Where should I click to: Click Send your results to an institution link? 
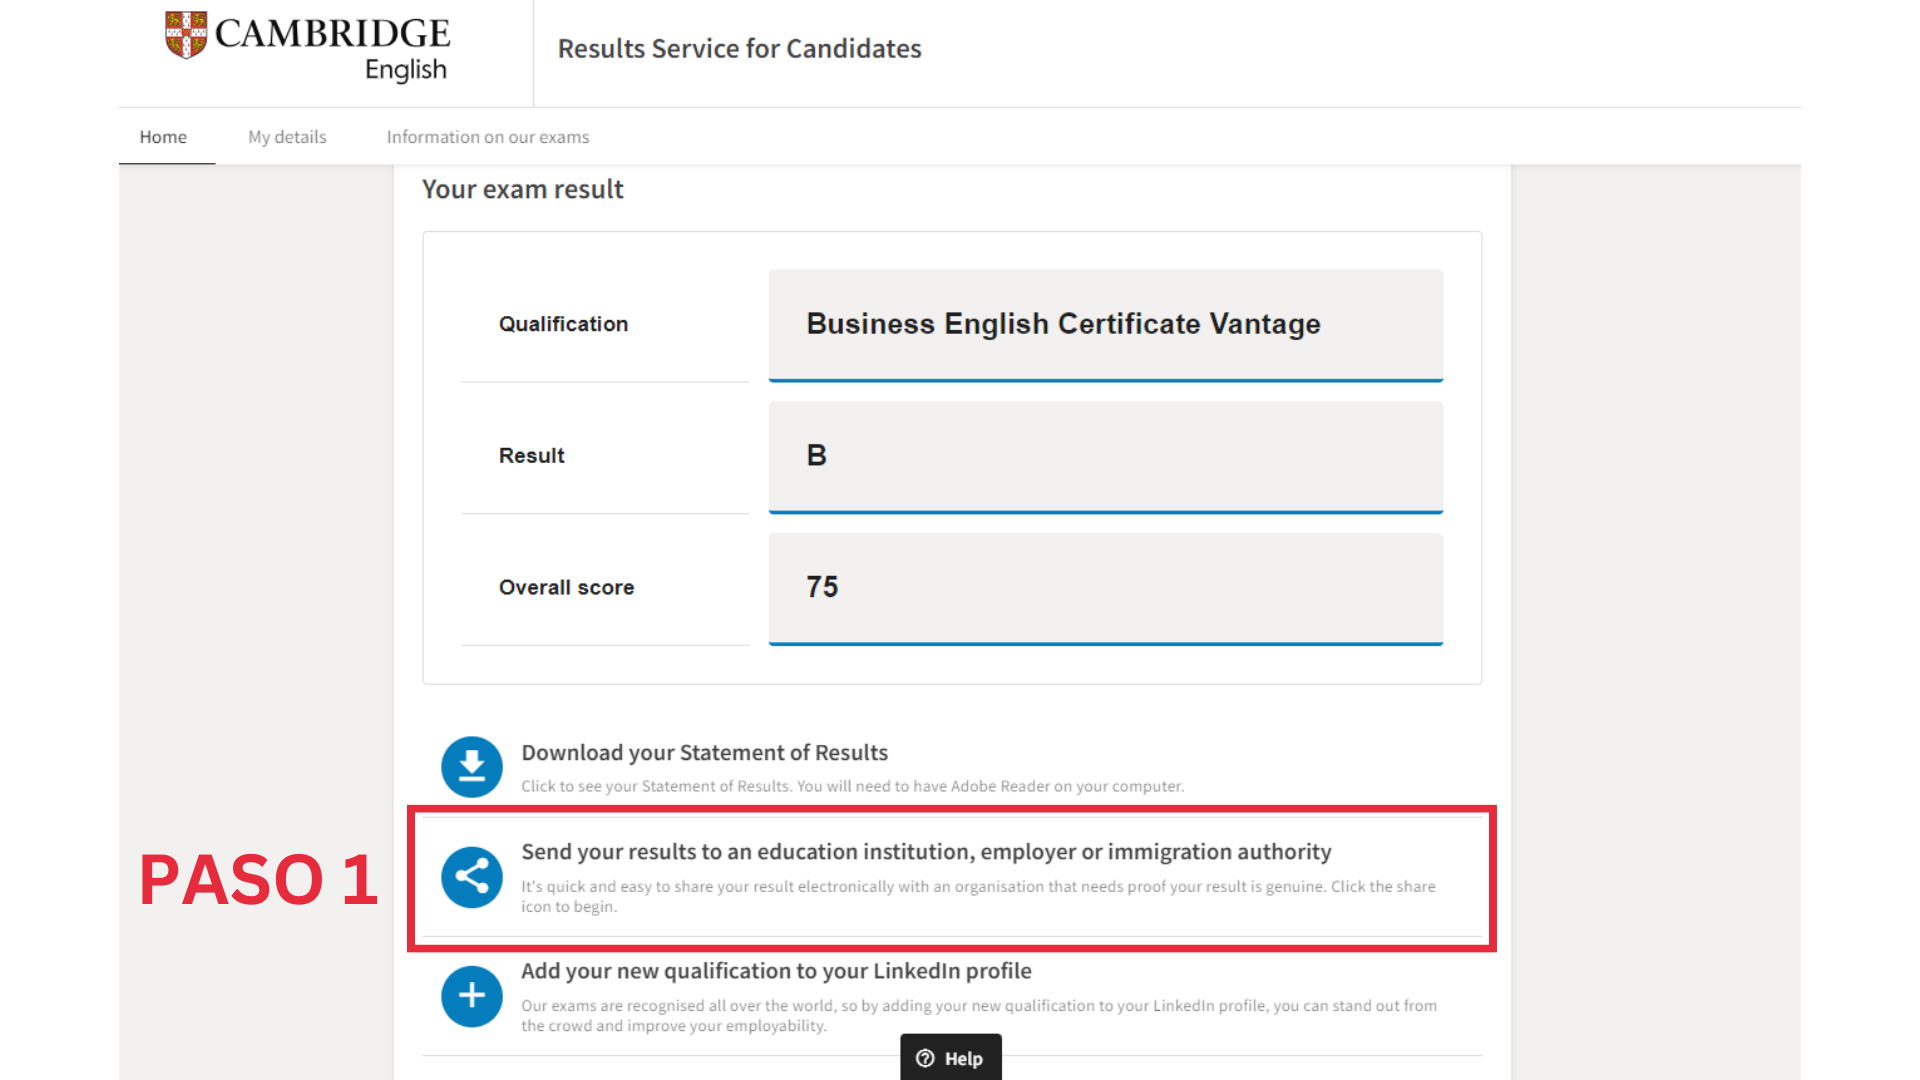926,852
